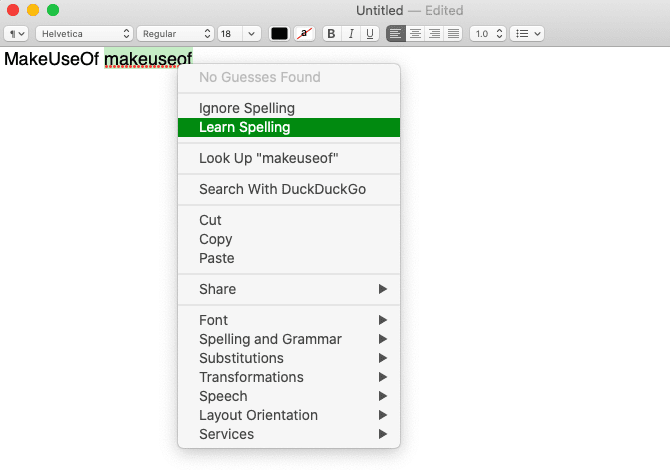The height and width of the screenshot is (470, 670).
Task: Choose Learn Spelling from context menu
Action: pyautogui.click(x=245, y=127)
